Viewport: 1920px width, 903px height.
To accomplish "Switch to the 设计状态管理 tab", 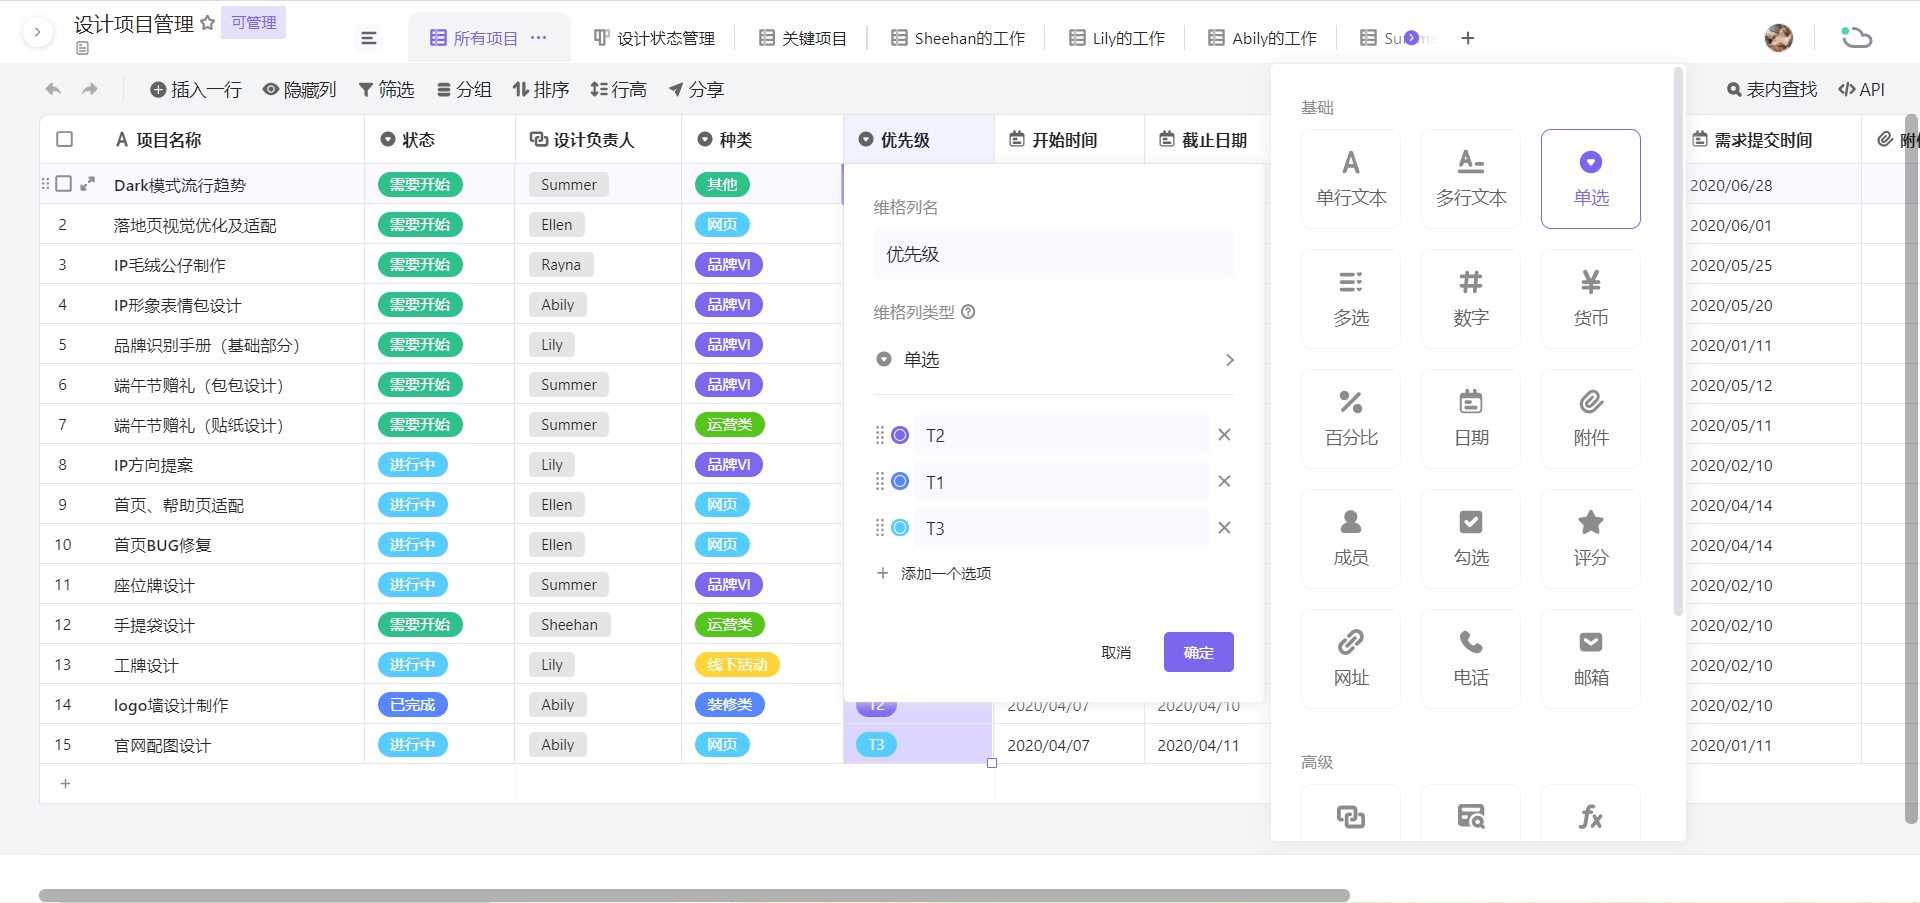I will click(654, 38).
